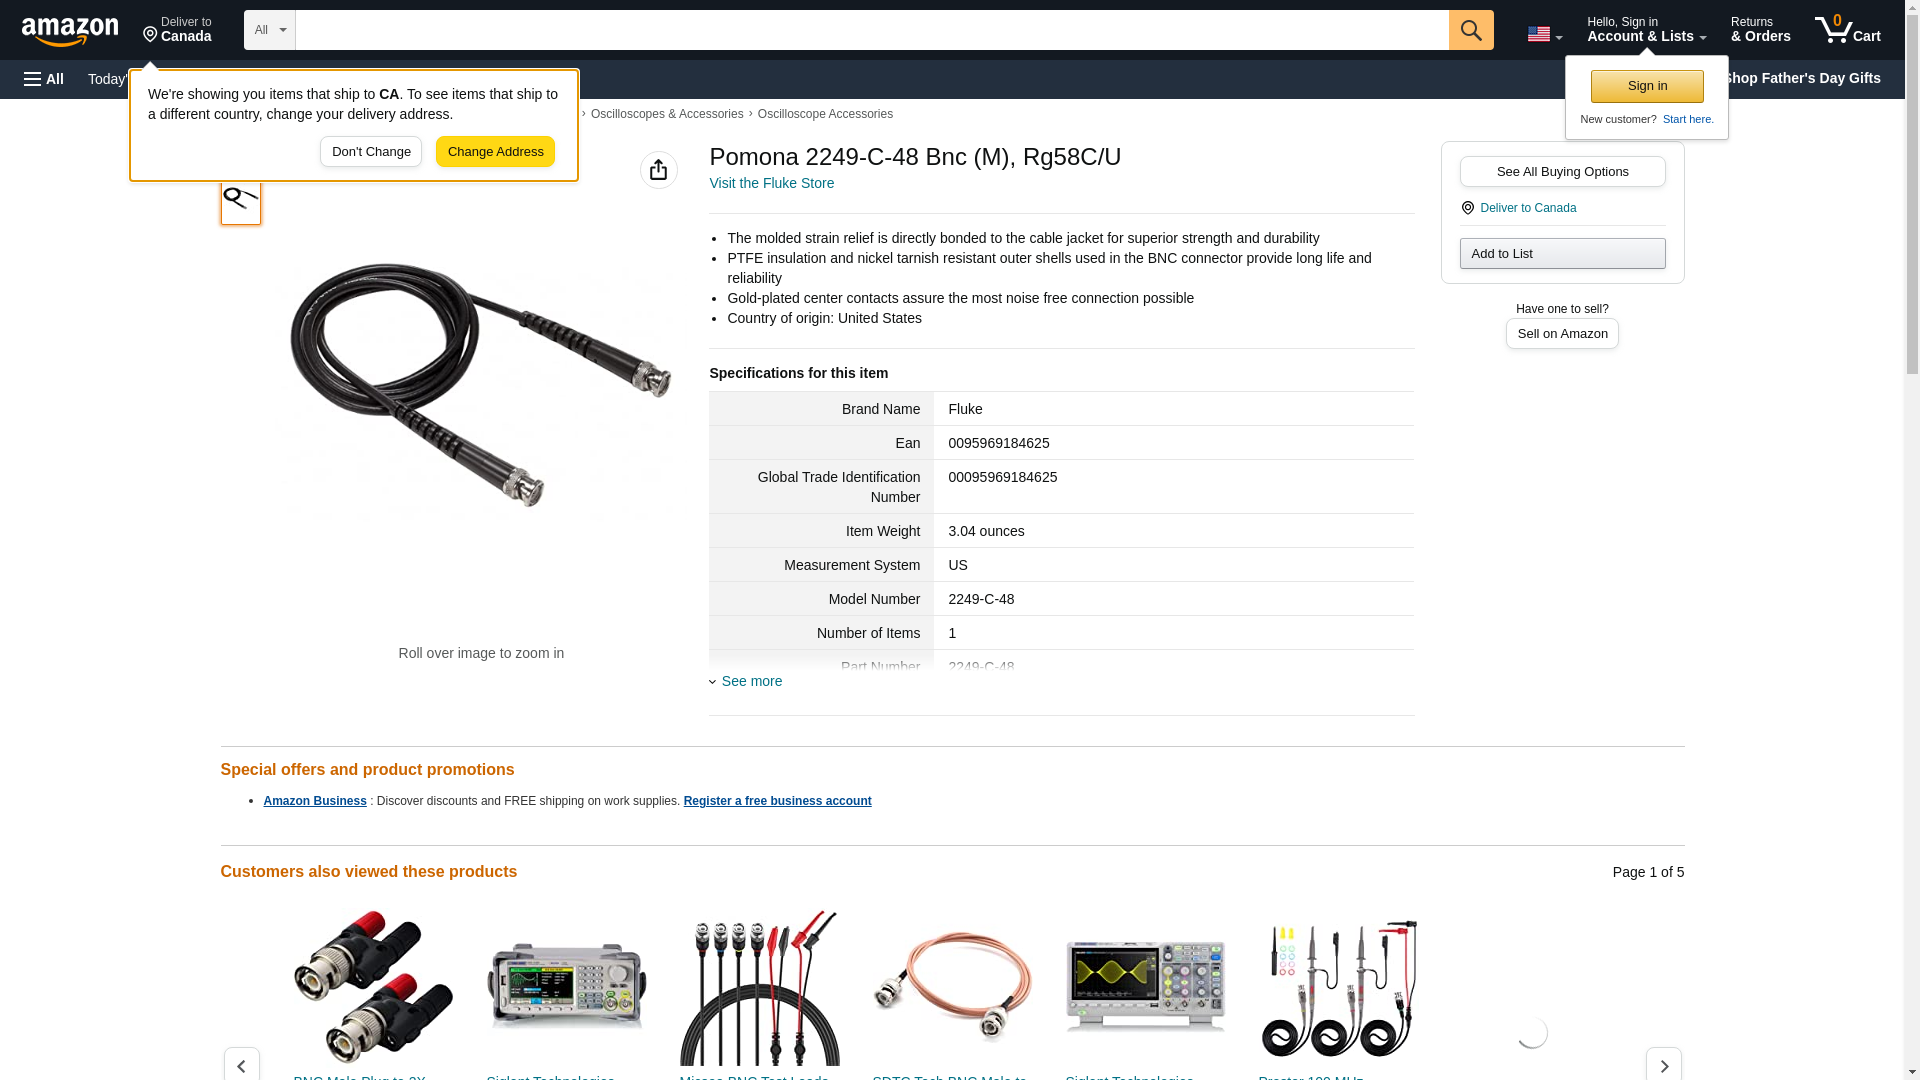This screenshot has height=1080, width=1920.
Task: Click the Sign in button
Action: (x=1647, y=86)
